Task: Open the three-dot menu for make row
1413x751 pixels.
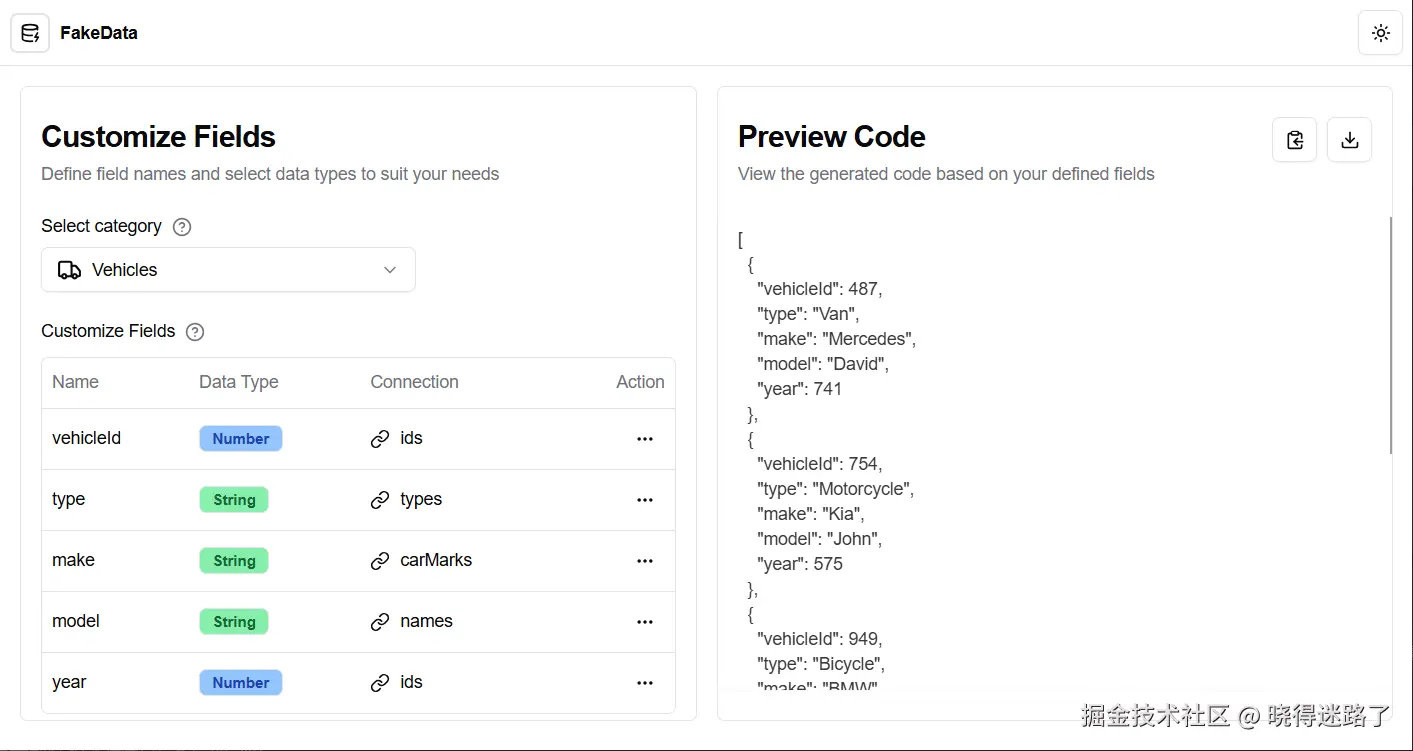Action: pyautogui.click(x=645, y=561)
